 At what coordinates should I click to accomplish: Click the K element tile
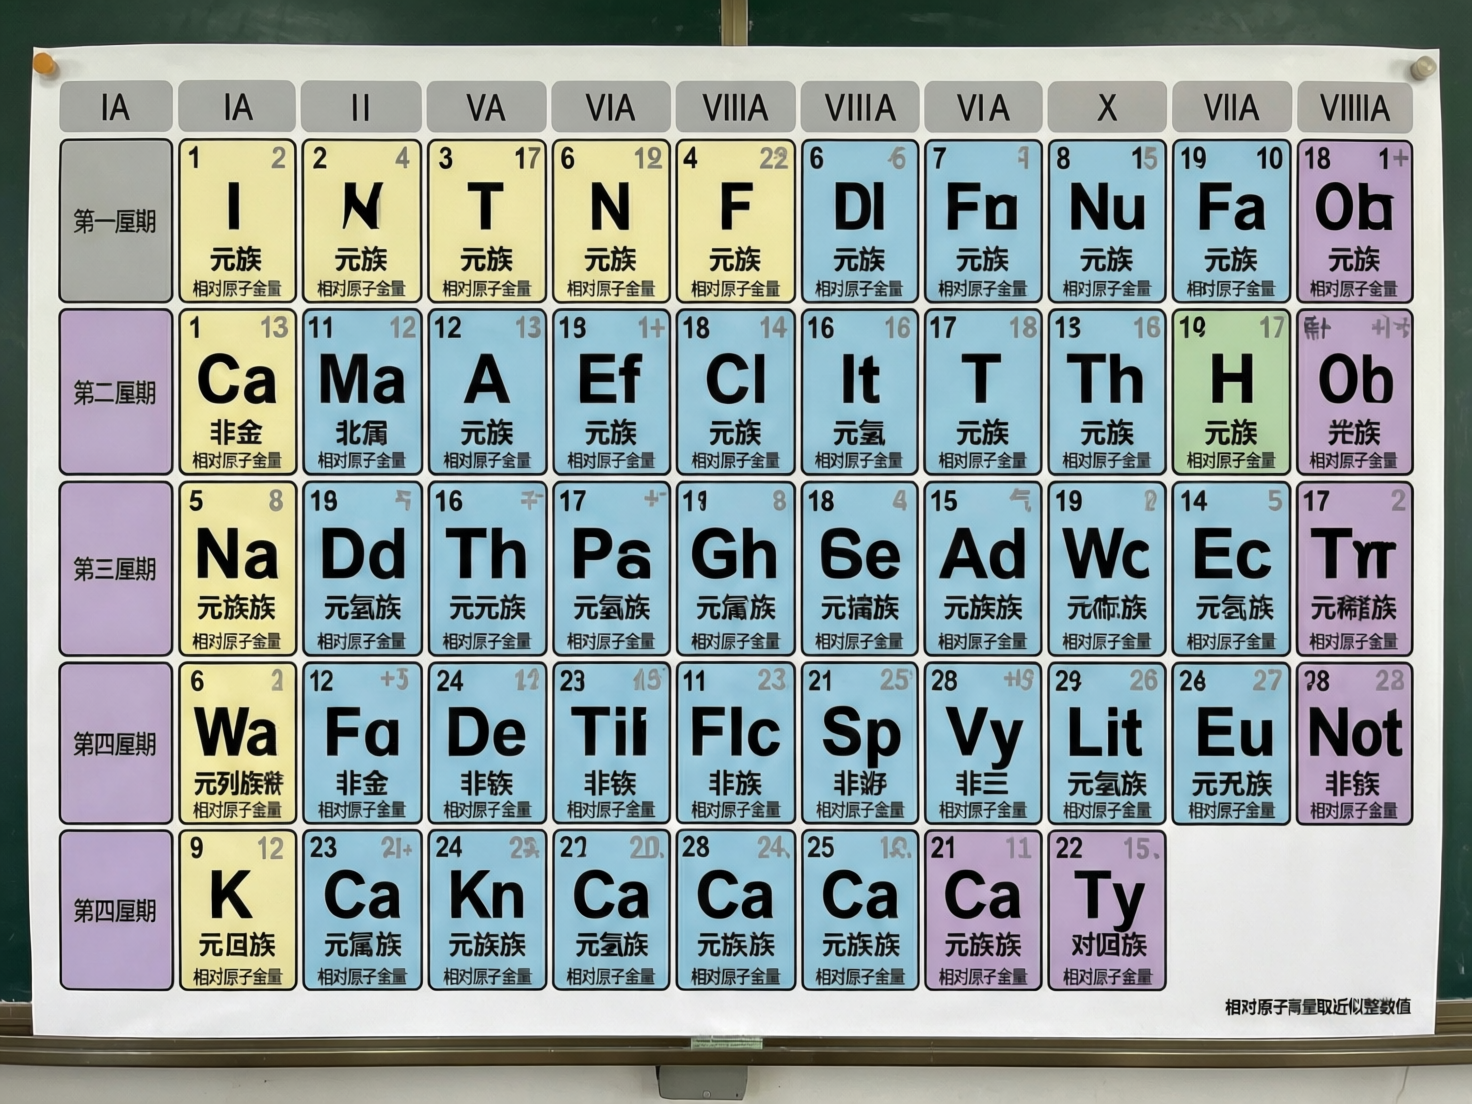pyautogui.click(x=237, y=909)
